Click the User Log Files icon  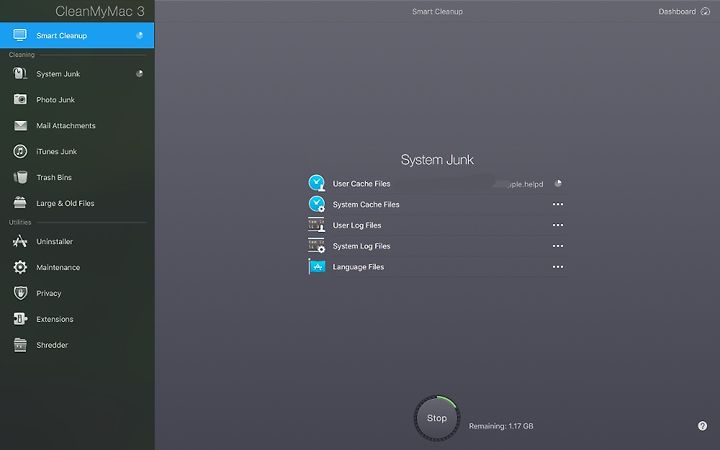(x=316, y=225)
